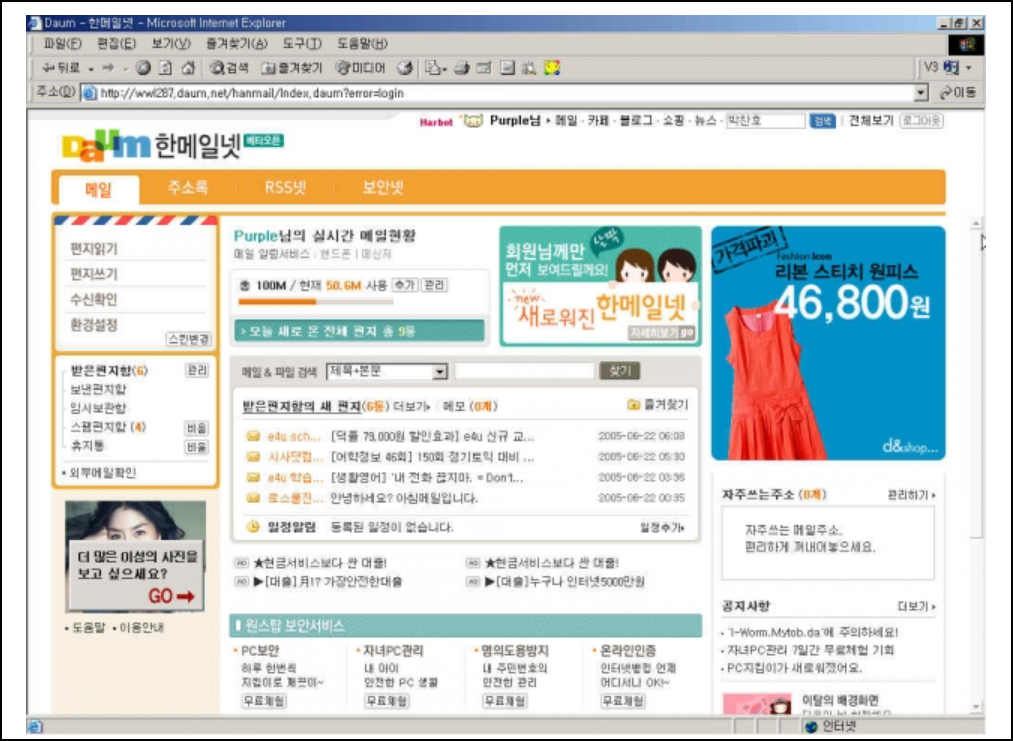Click the 이동 go button
Viewport: 1013px width, 741px height.
click(x=958, y=93)
